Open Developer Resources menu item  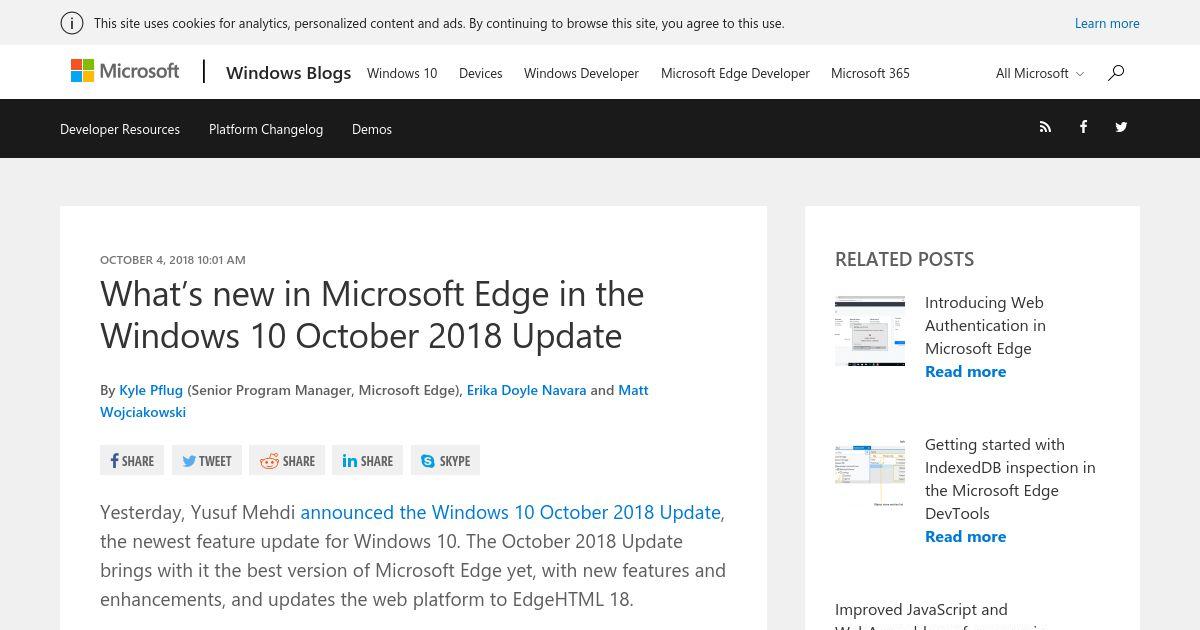point(120,129)
